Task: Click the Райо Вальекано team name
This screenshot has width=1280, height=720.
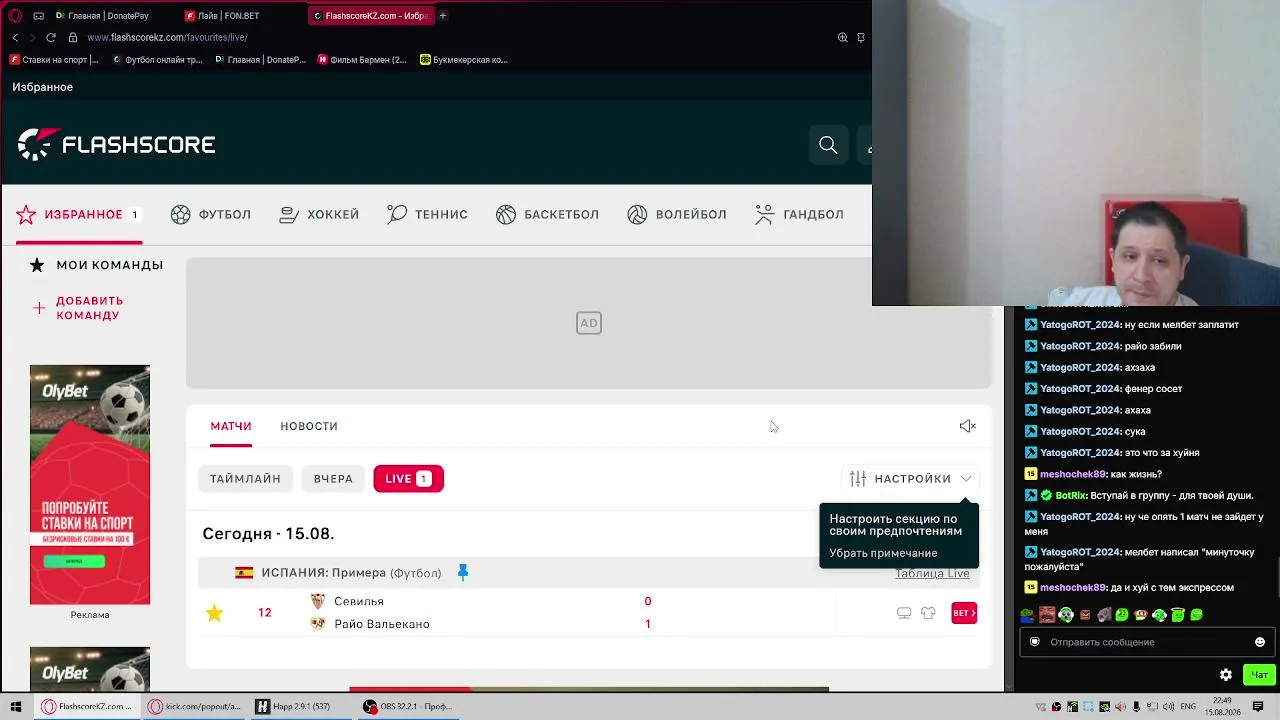Action: point(382,624)
